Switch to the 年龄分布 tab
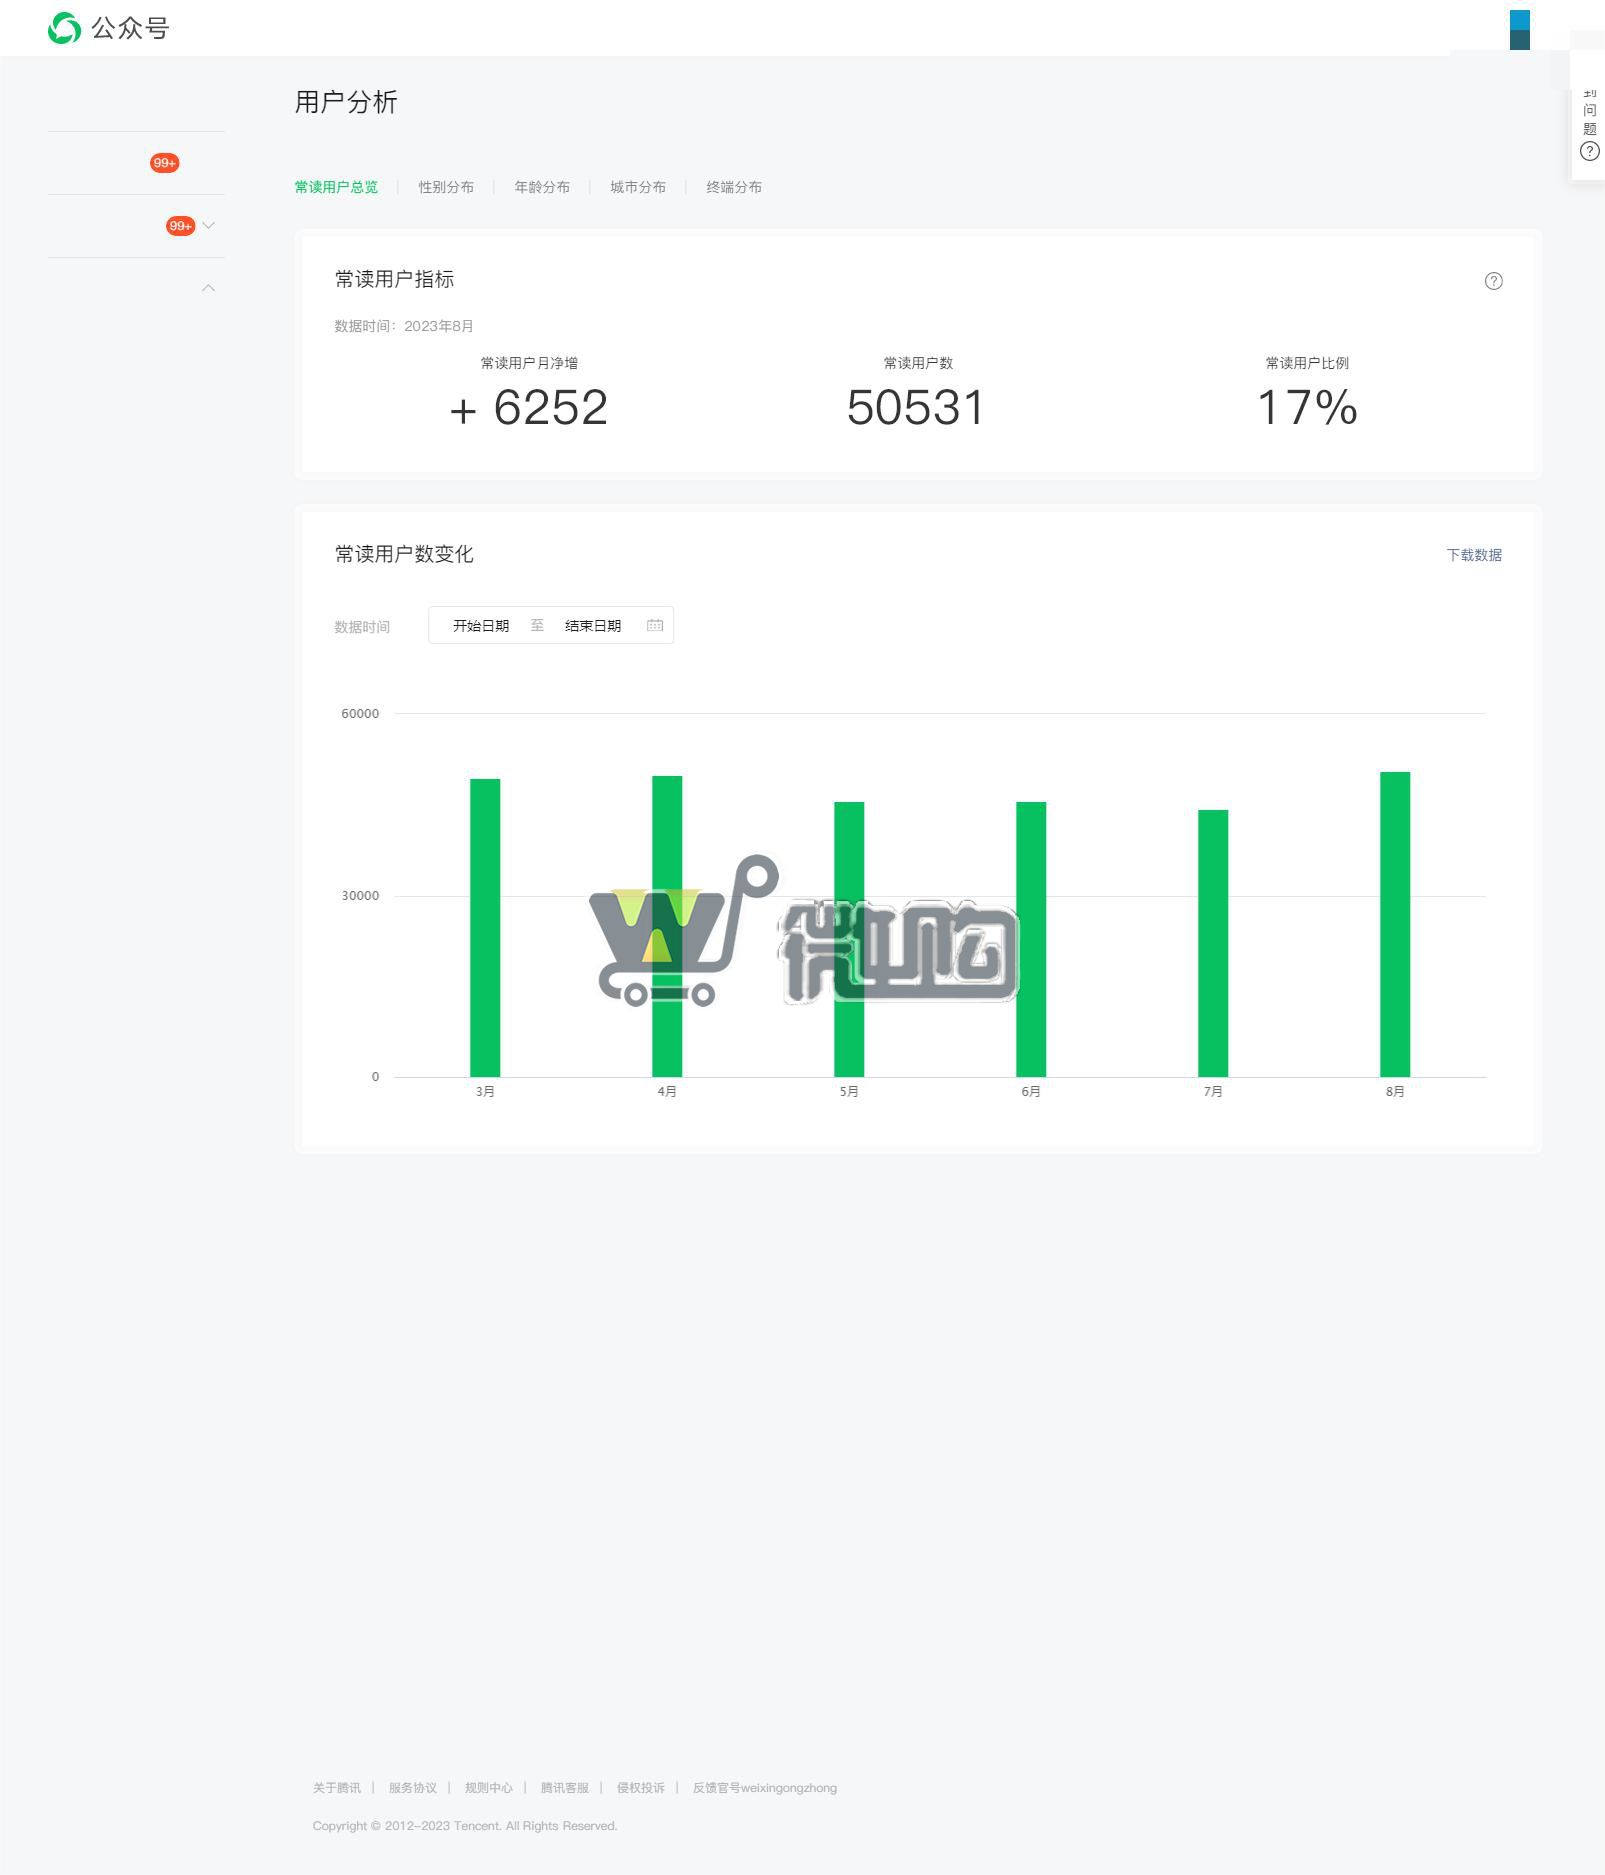Viewport: 1605px width, 1875px height. (542, 187)
